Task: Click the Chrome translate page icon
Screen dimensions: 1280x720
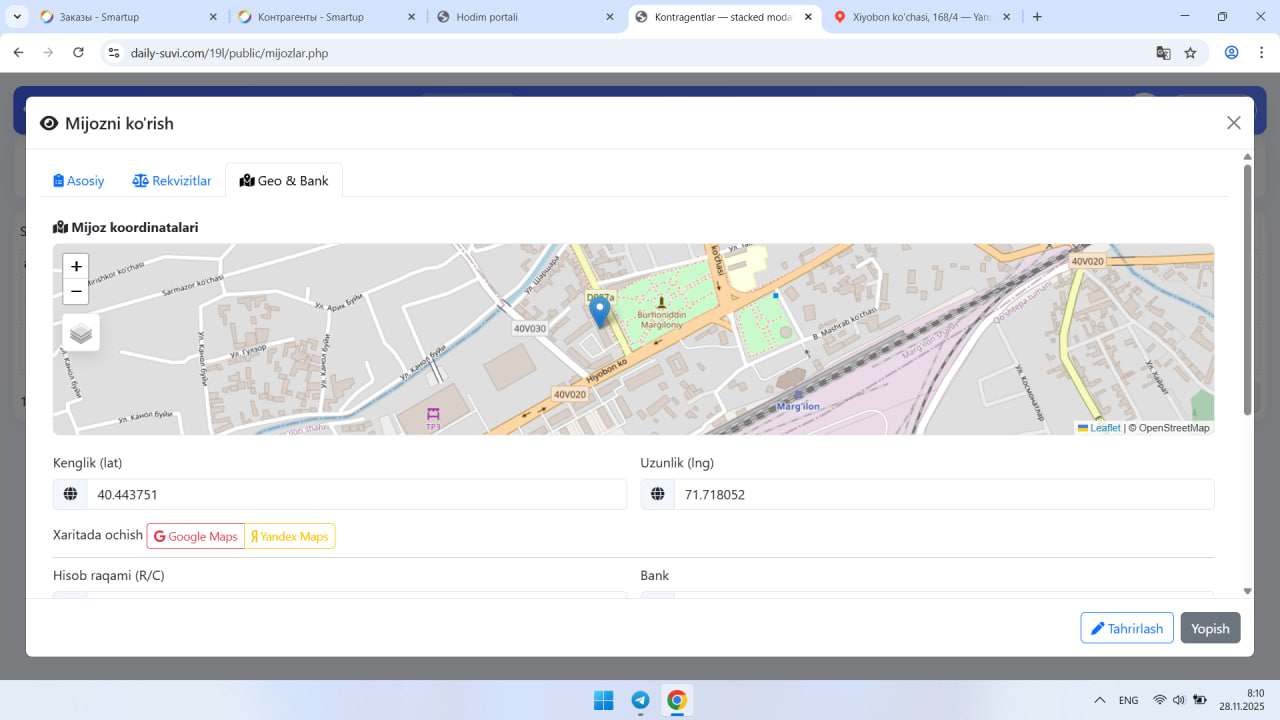Action: (1163, 53)
